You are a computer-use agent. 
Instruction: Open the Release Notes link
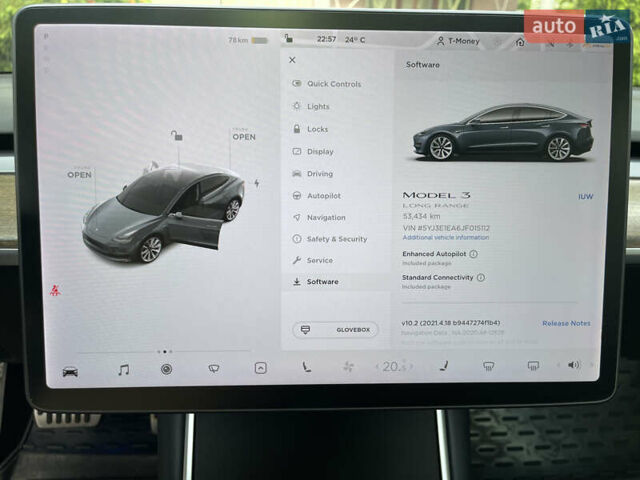[x=566, y=323]
